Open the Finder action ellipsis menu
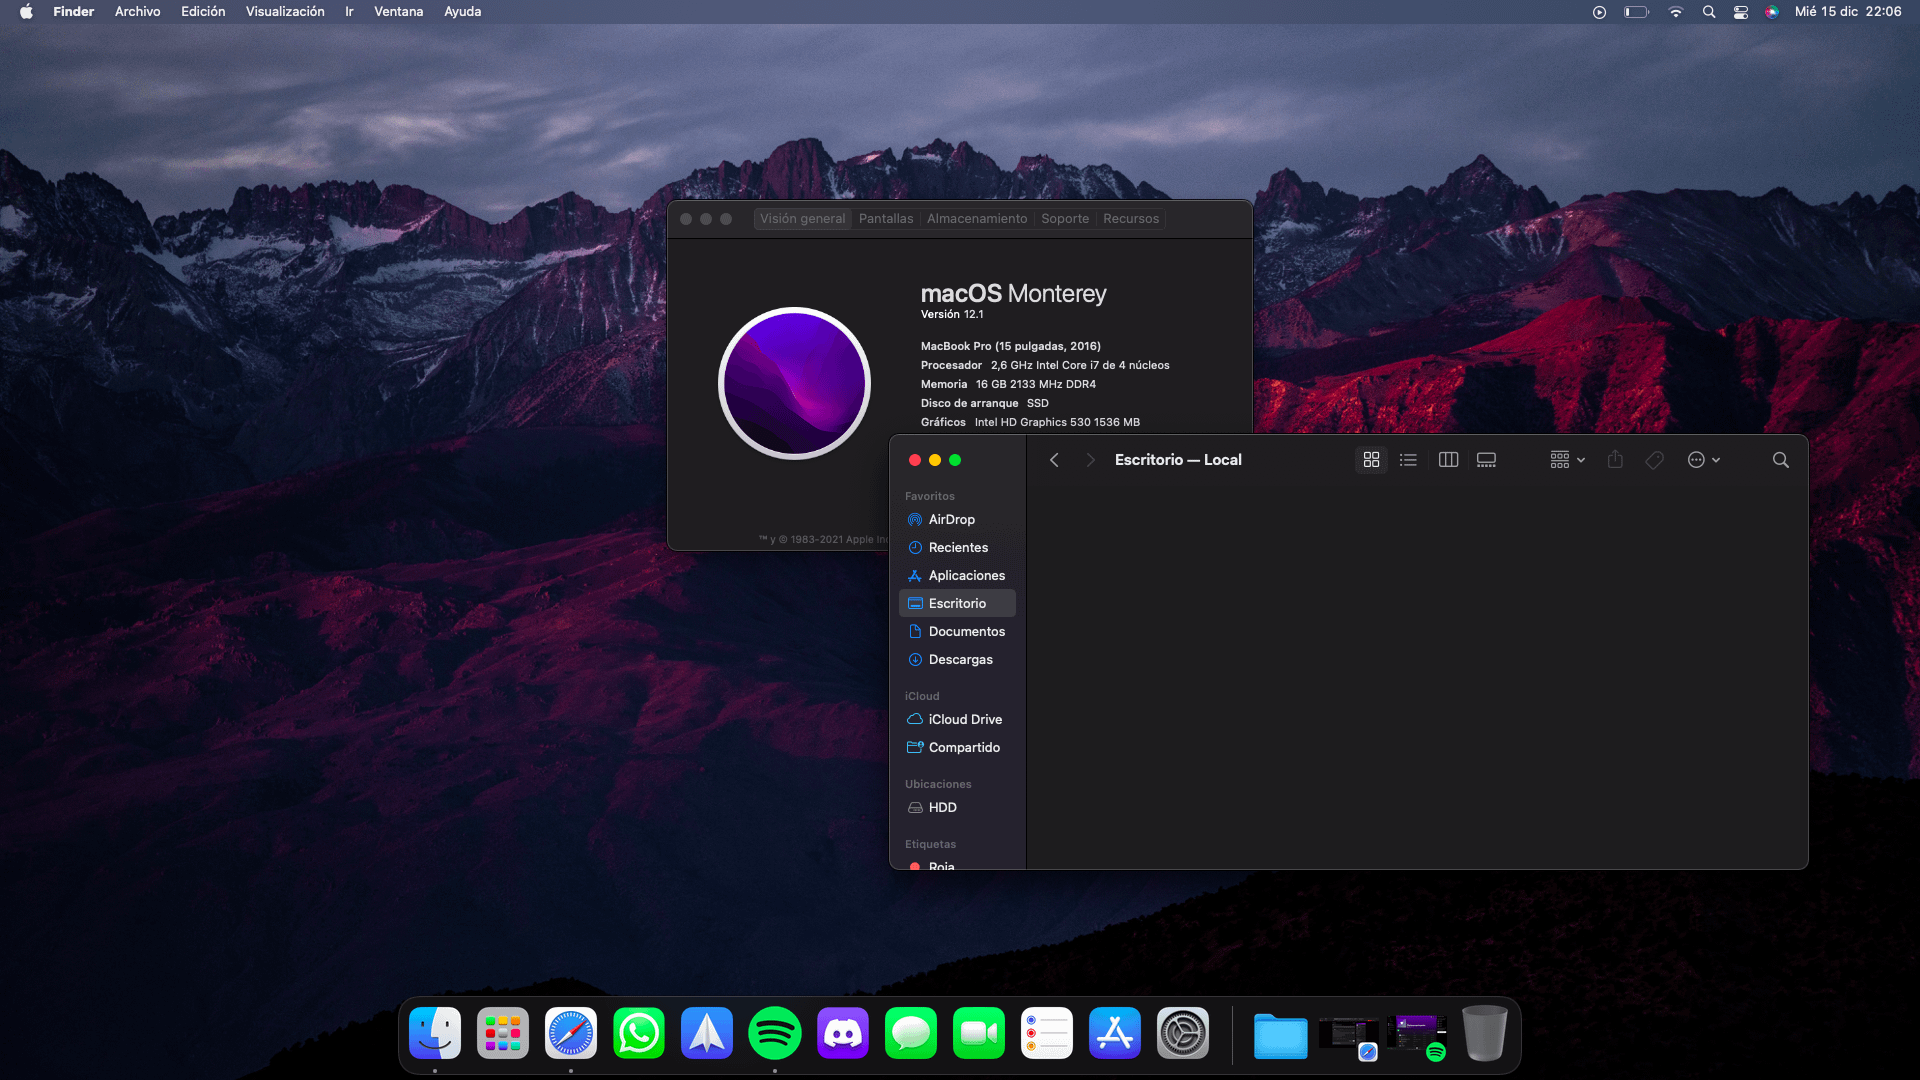Screen dimensions: 1920x1080 click(1703, 460)
